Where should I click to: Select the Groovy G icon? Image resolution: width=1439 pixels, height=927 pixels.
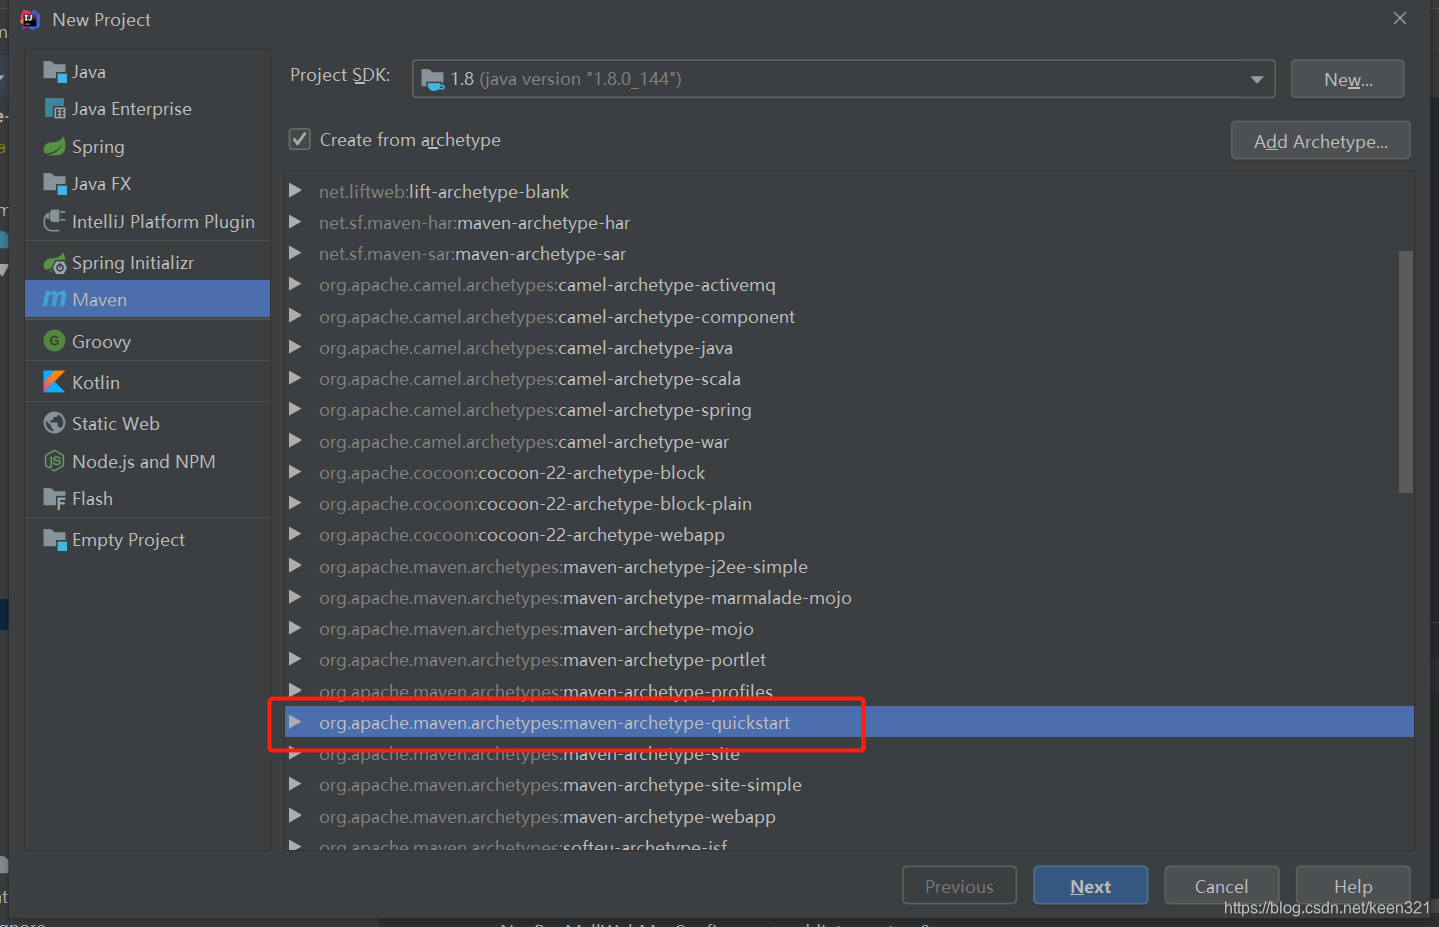click(54, 341)
